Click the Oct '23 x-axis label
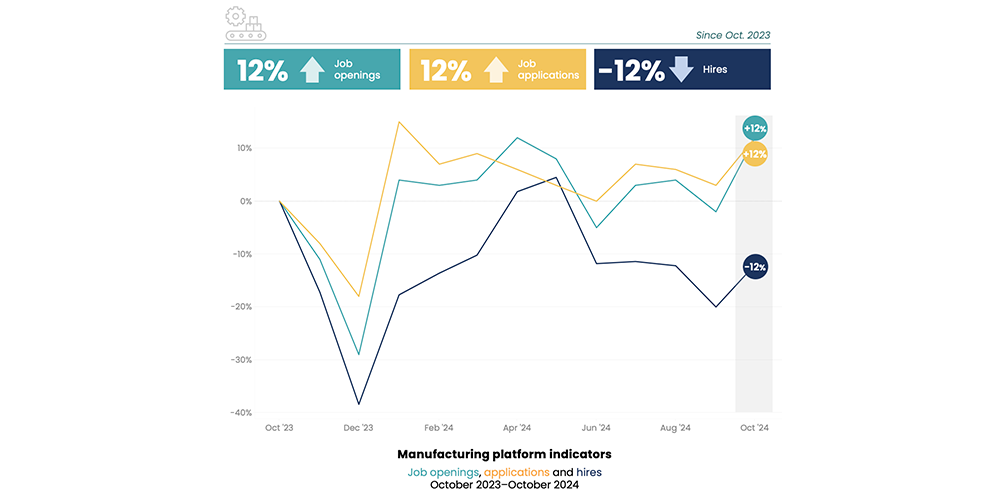 point(279,427)
